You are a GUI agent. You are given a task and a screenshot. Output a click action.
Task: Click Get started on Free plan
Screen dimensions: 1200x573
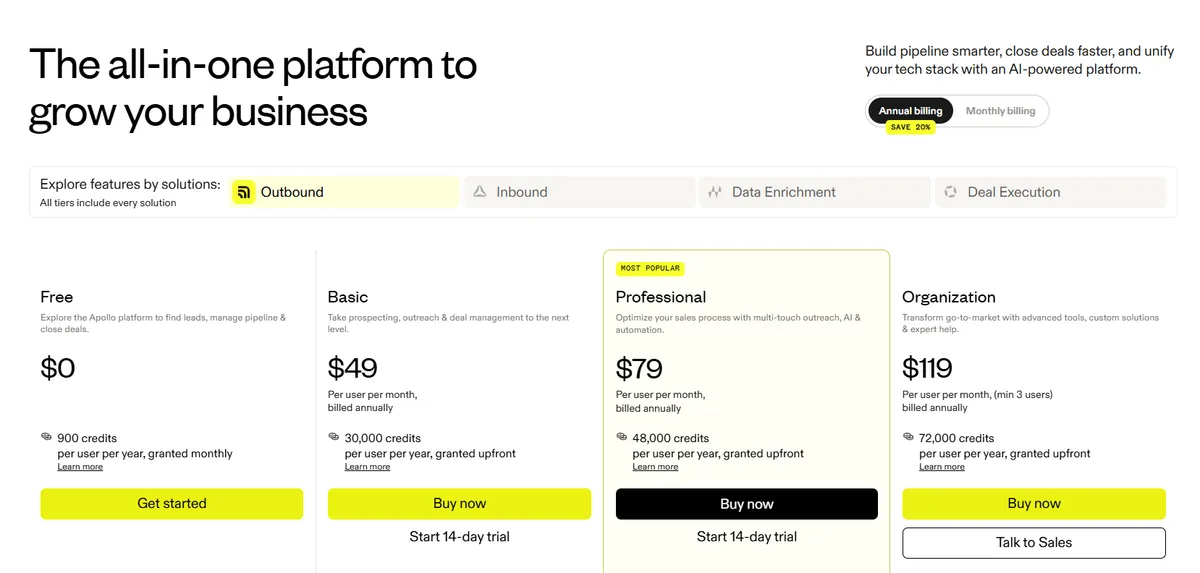point(172,504)
